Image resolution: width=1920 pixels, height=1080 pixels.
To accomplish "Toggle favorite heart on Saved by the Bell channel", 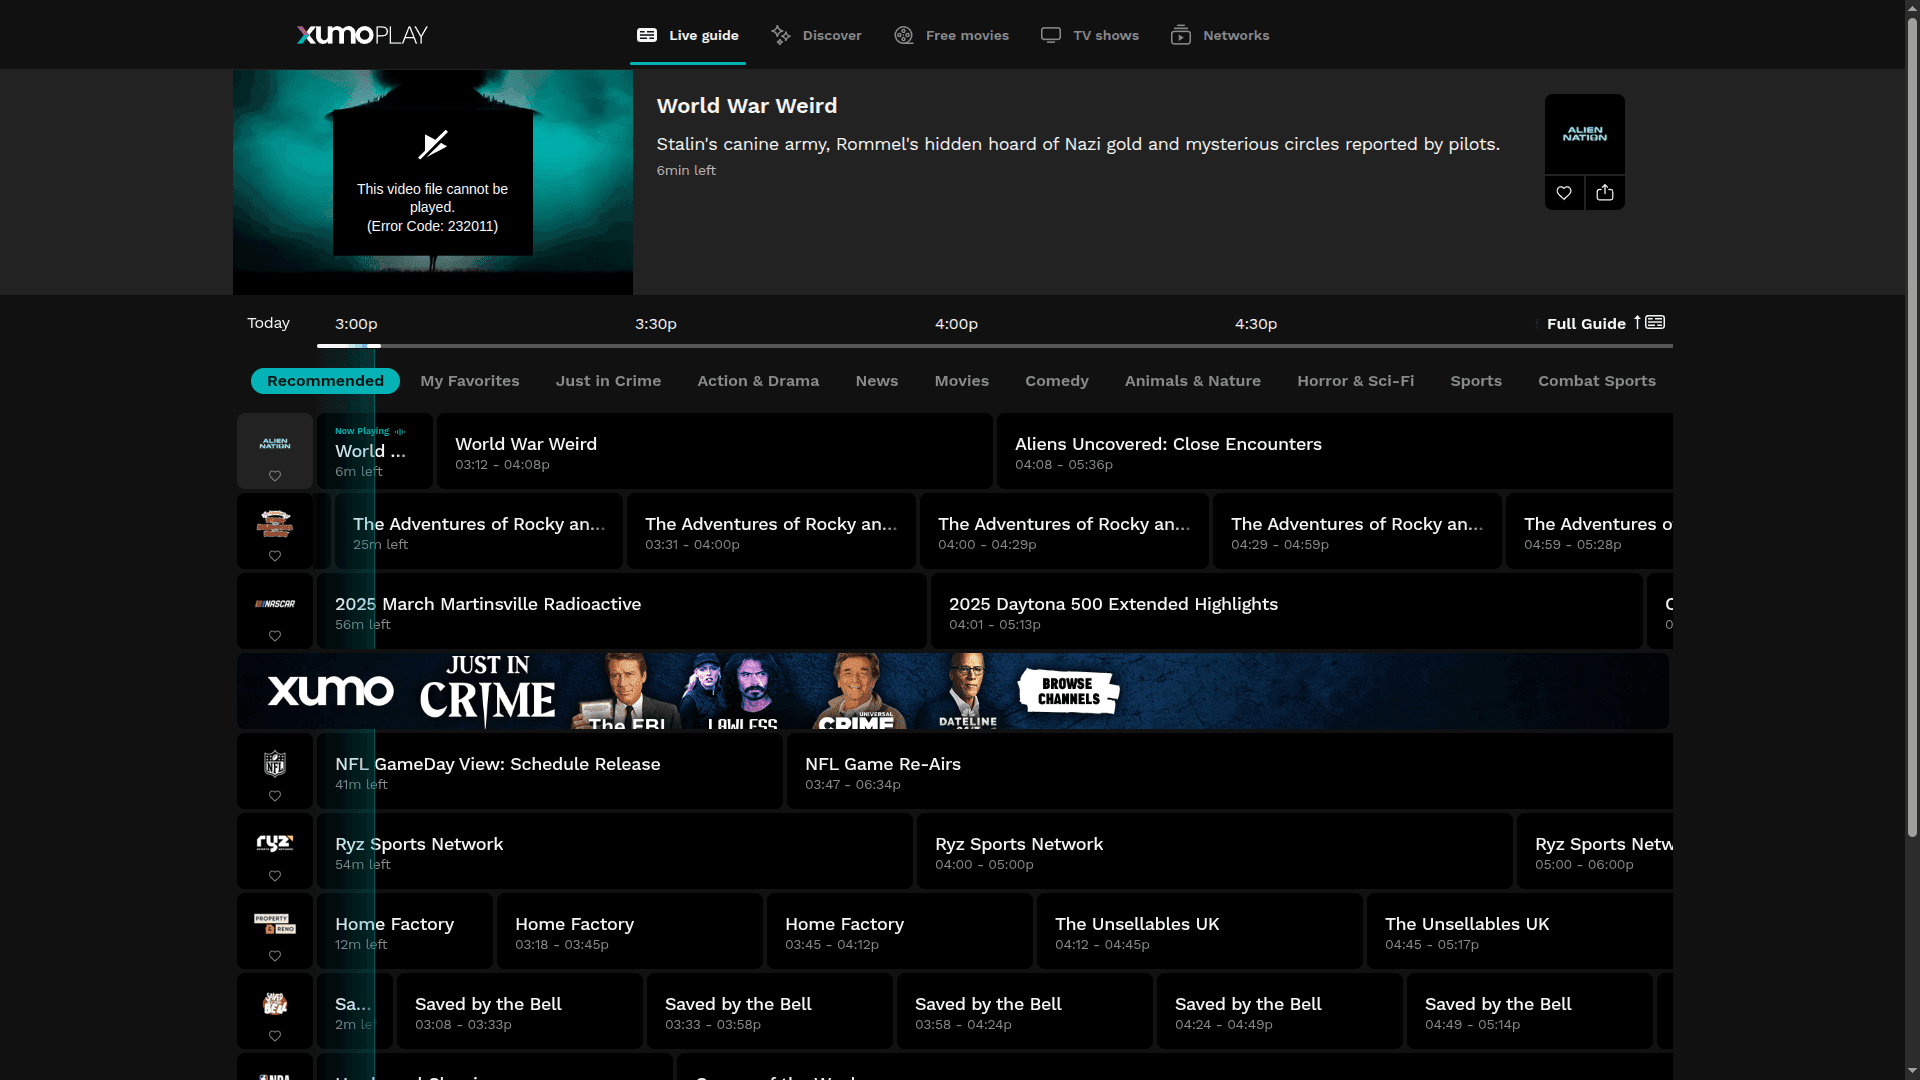I will pyautogui.click(x=275, y=1036).
